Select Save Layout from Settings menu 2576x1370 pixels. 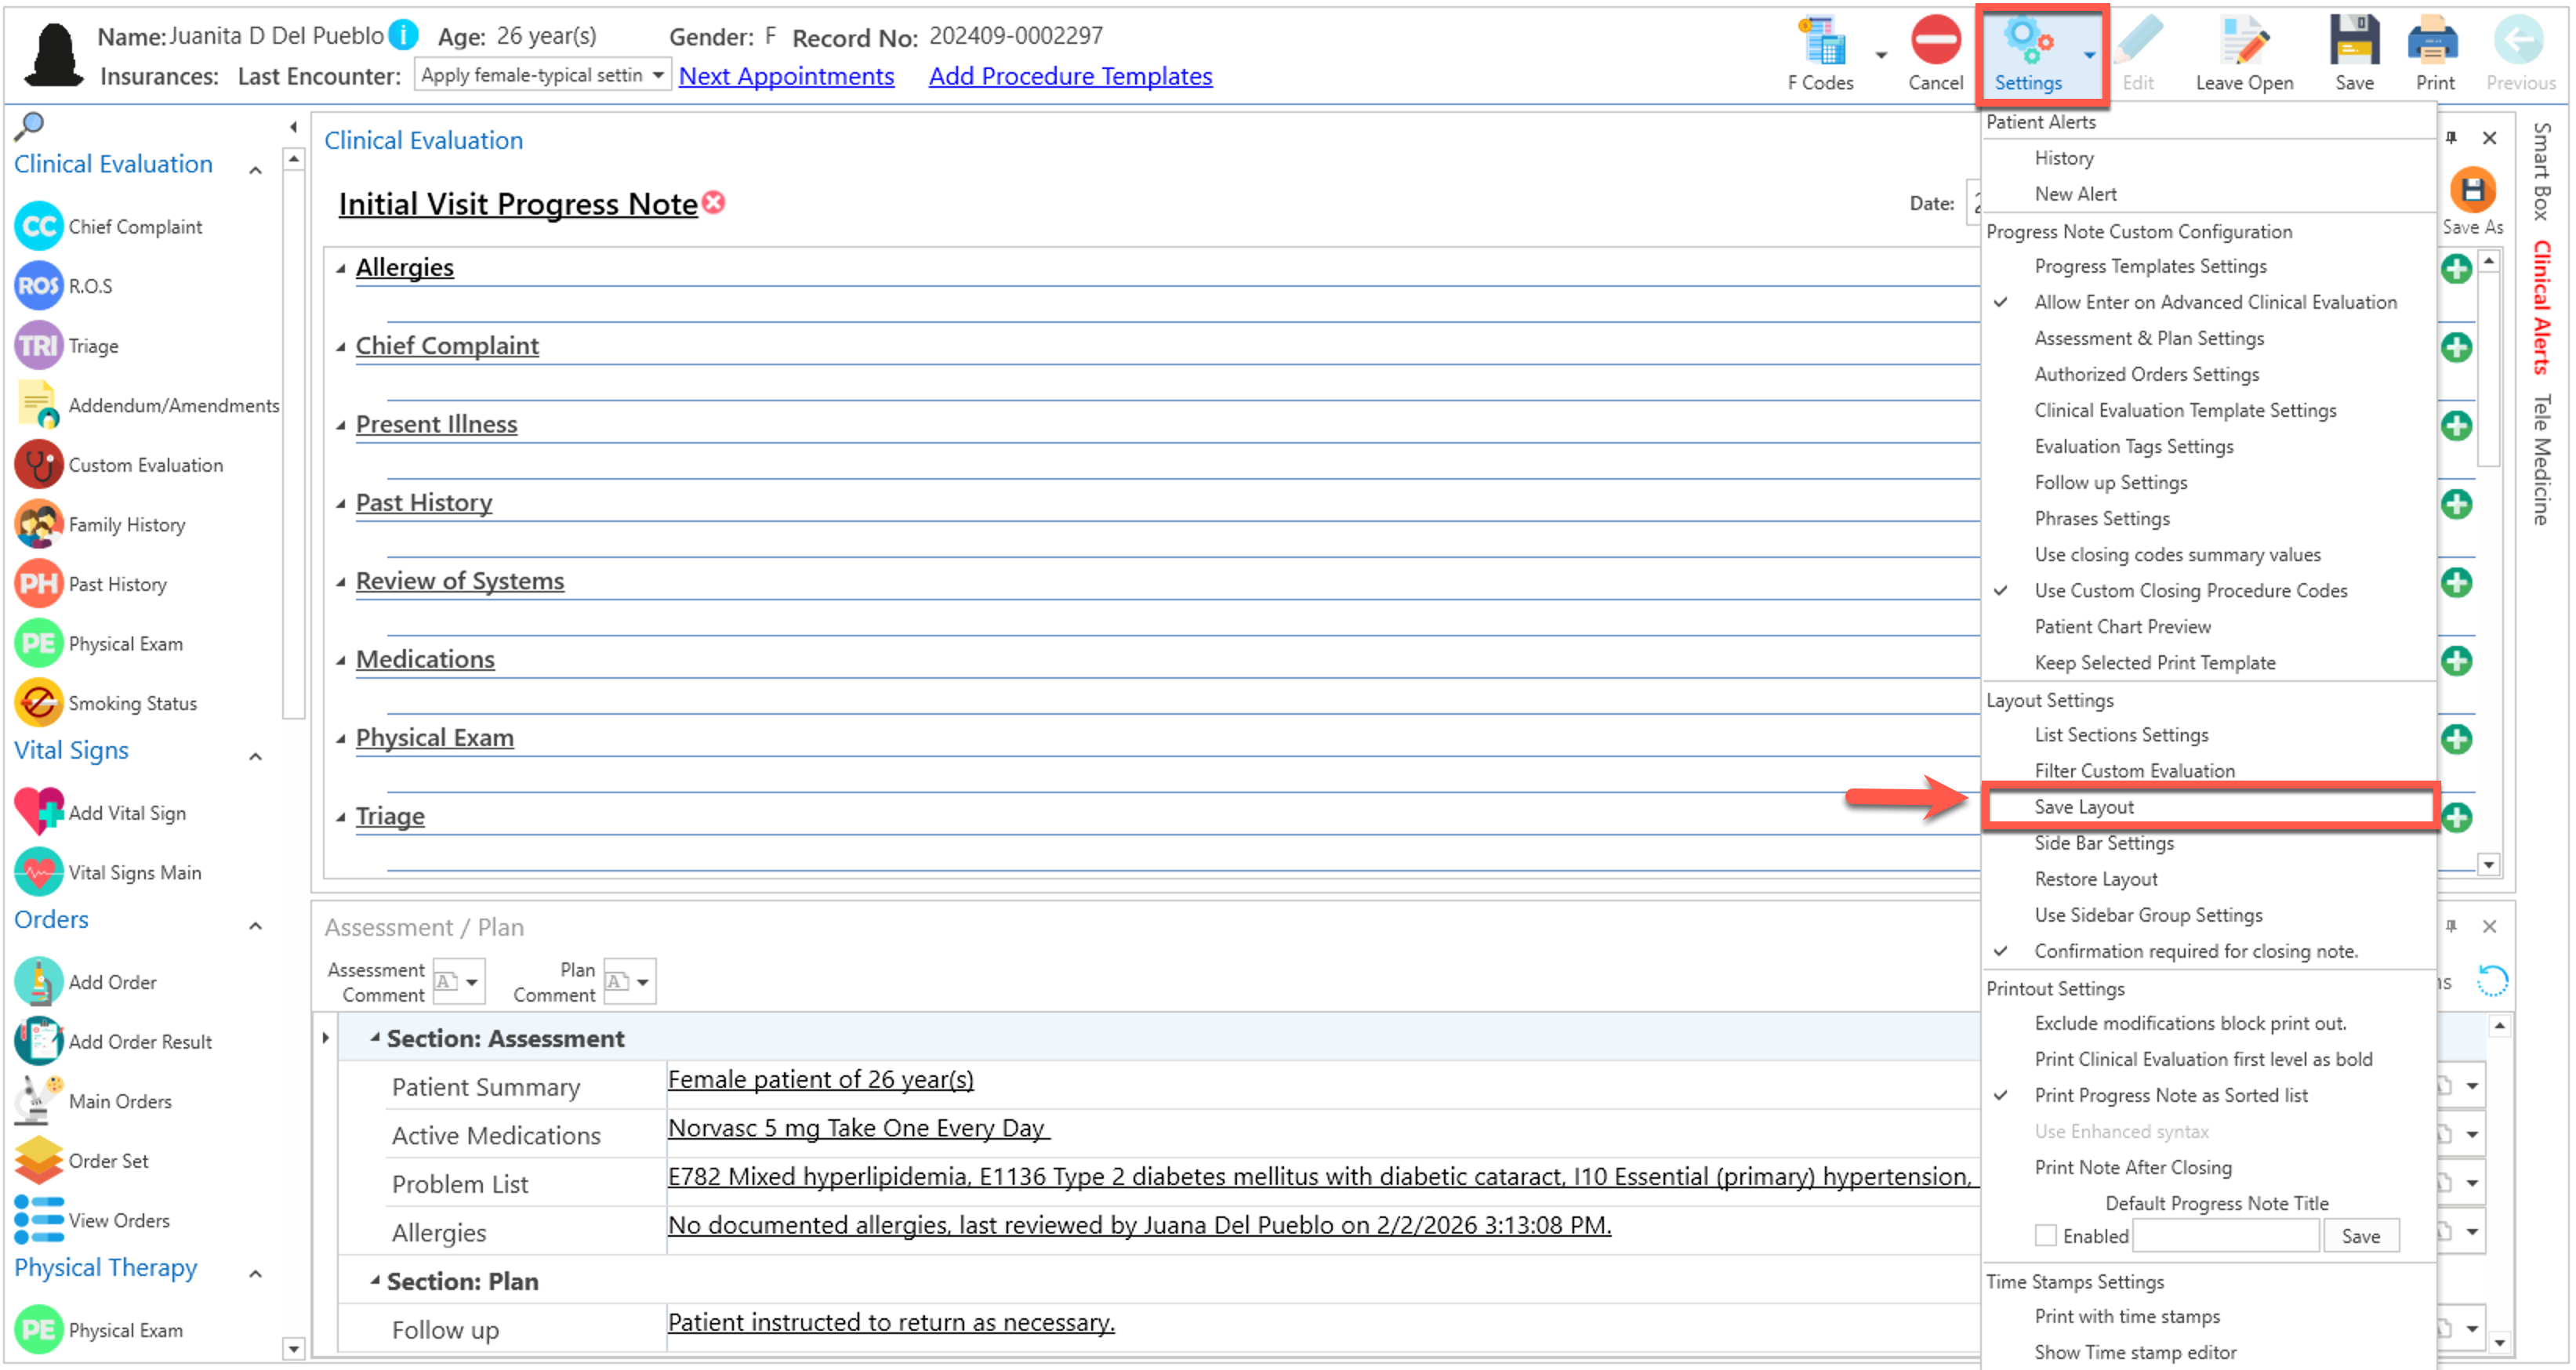click(2084, 807)
